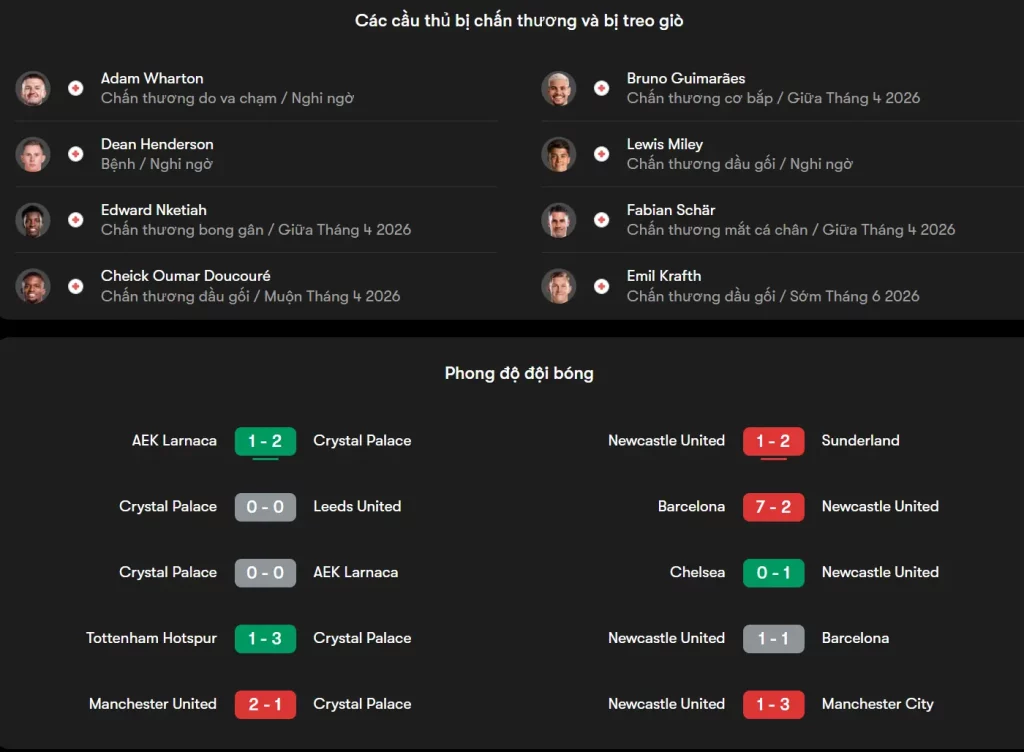This screenshot has height=752, width=1024.
Task: Click the Phong độ đội bóng section heading
Action: [519, 372]
